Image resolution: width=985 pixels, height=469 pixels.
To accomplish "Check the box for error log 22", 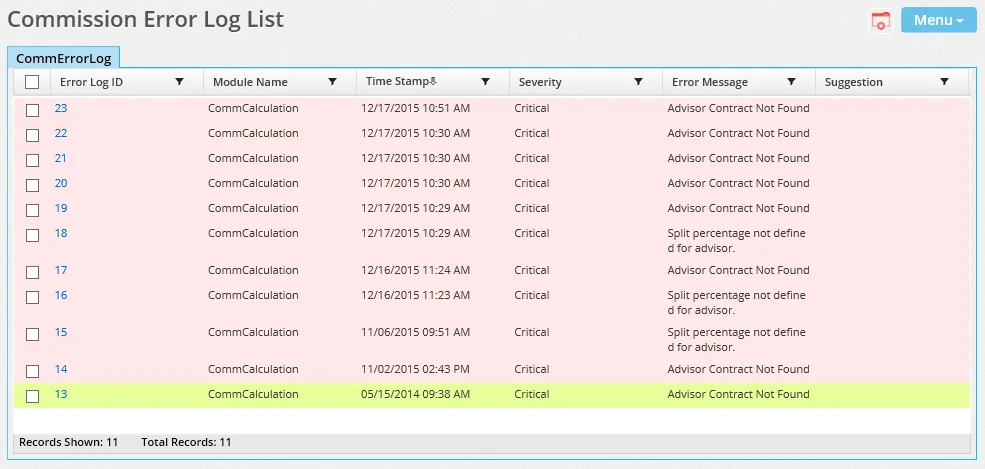I will click(32, 136).
